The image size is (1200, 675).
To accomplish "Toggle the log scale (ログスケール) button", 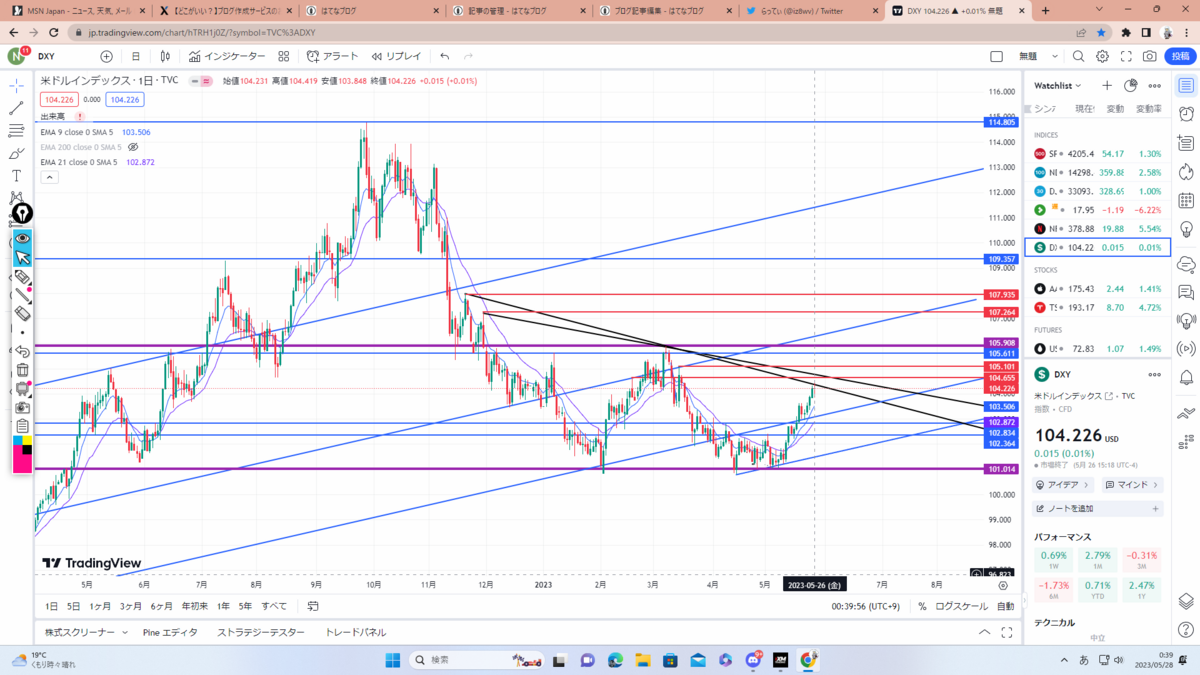I will [961, 606].
